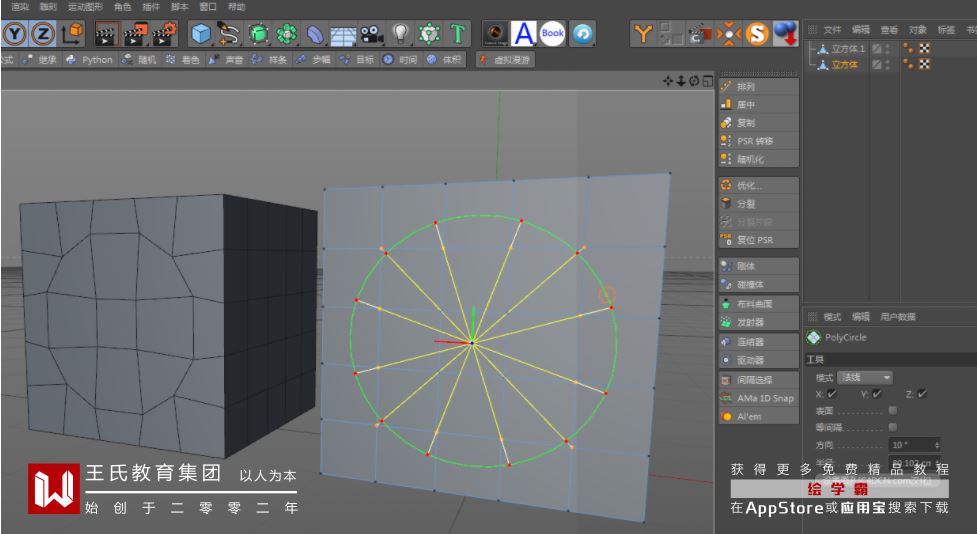Screen dimensions: 977x534
Task: Open the 脚本 menu
Action: pyautogui.click(x=179, y=7)
